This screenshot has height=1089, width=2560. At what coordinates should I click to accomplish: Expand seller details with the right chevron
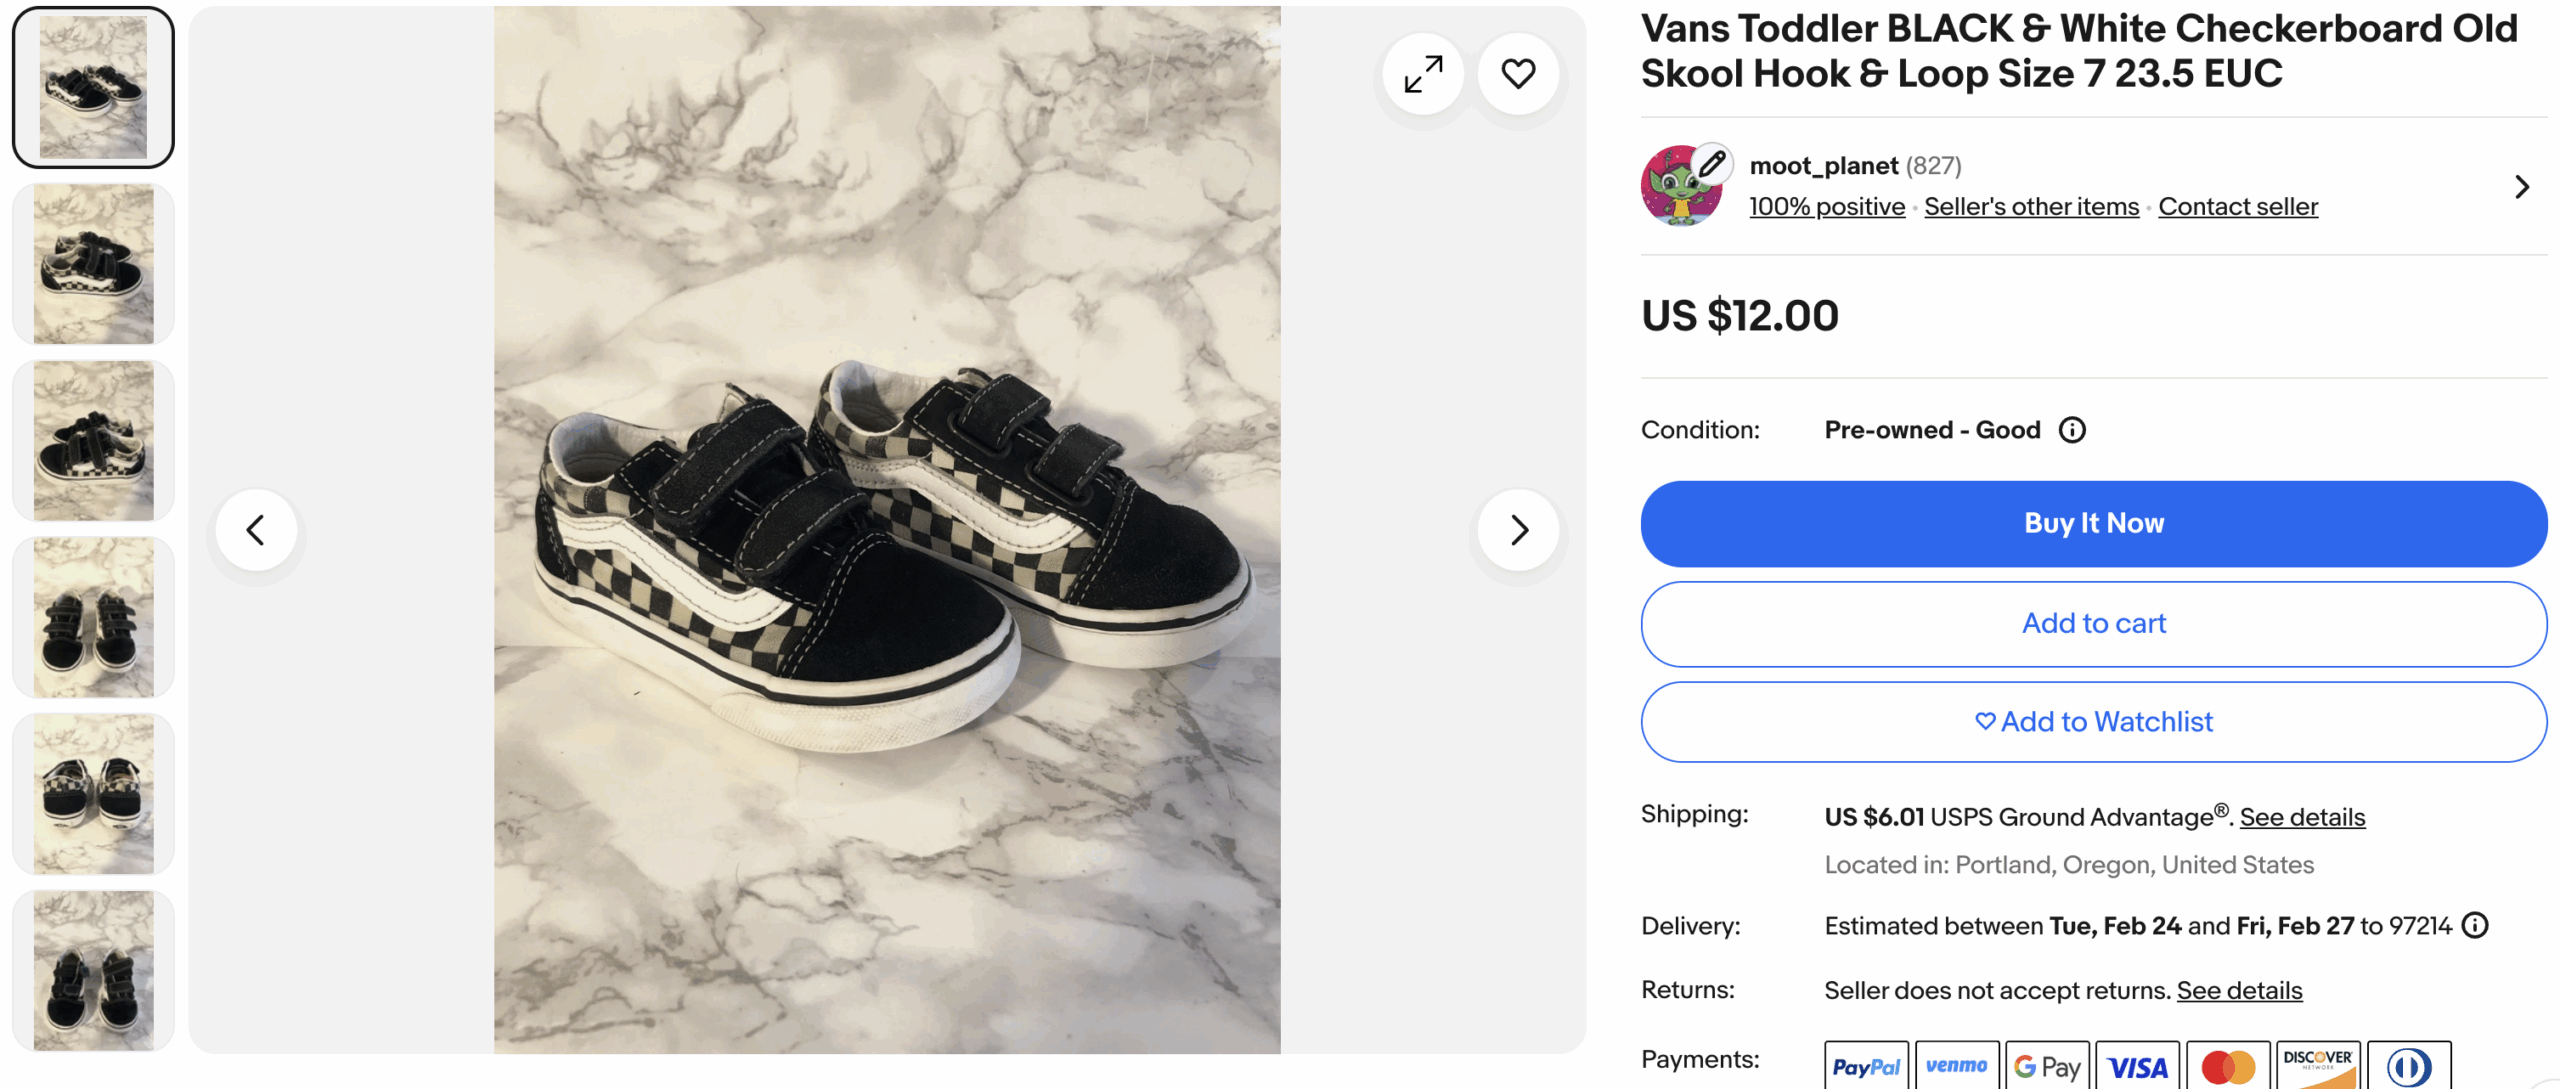[x=2521, y=187]
